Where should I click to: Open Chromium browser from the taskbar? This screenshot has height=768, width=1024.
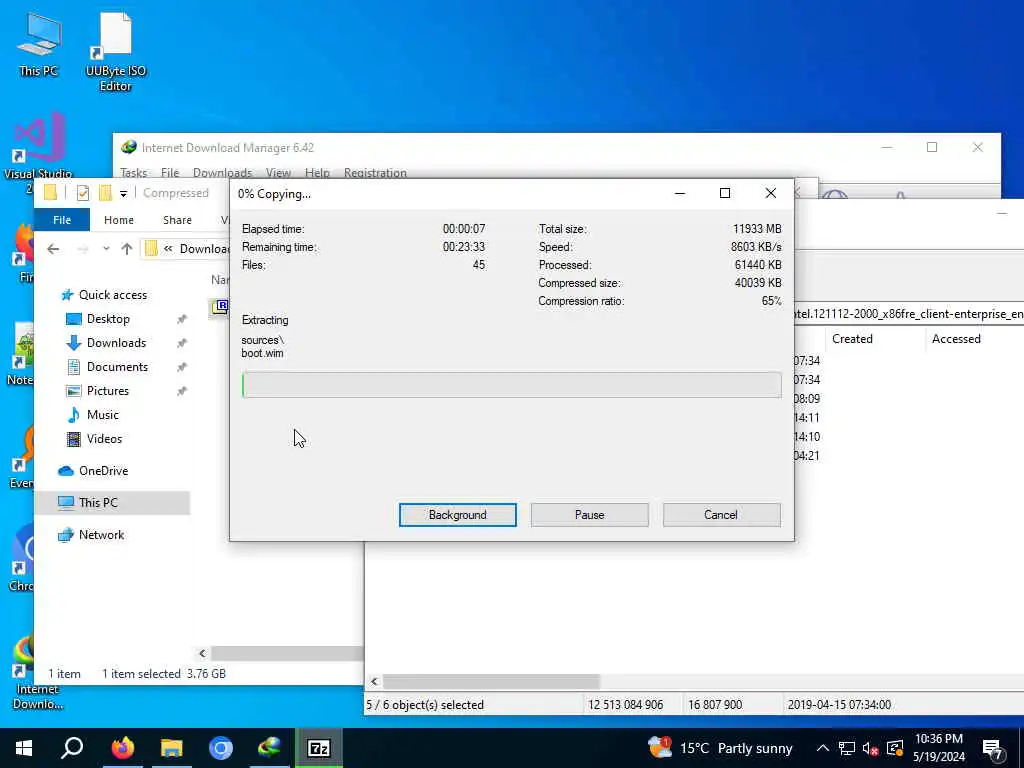point(221,748)
